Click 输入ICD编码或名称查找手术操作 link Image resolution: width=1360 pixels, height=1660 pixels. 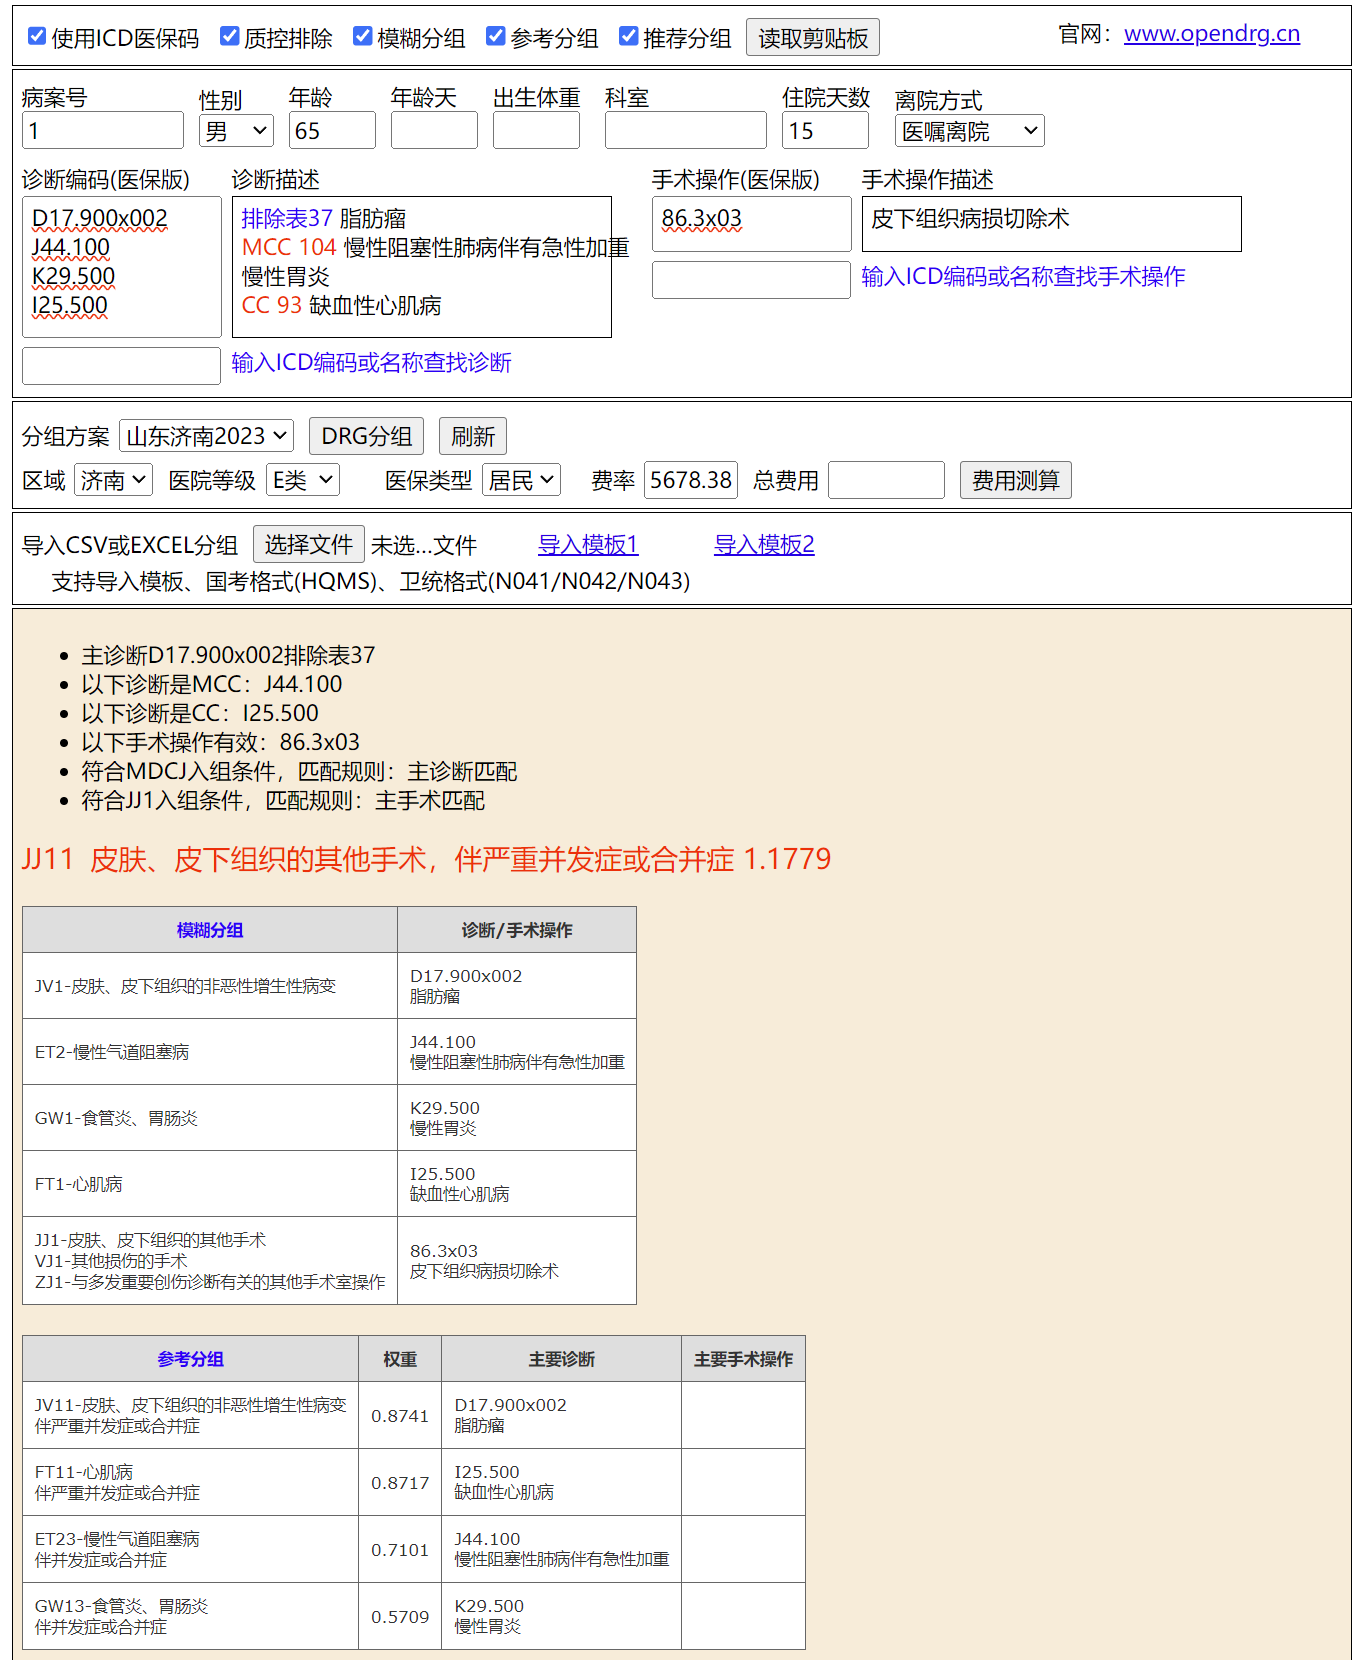tap(1023, 276)
